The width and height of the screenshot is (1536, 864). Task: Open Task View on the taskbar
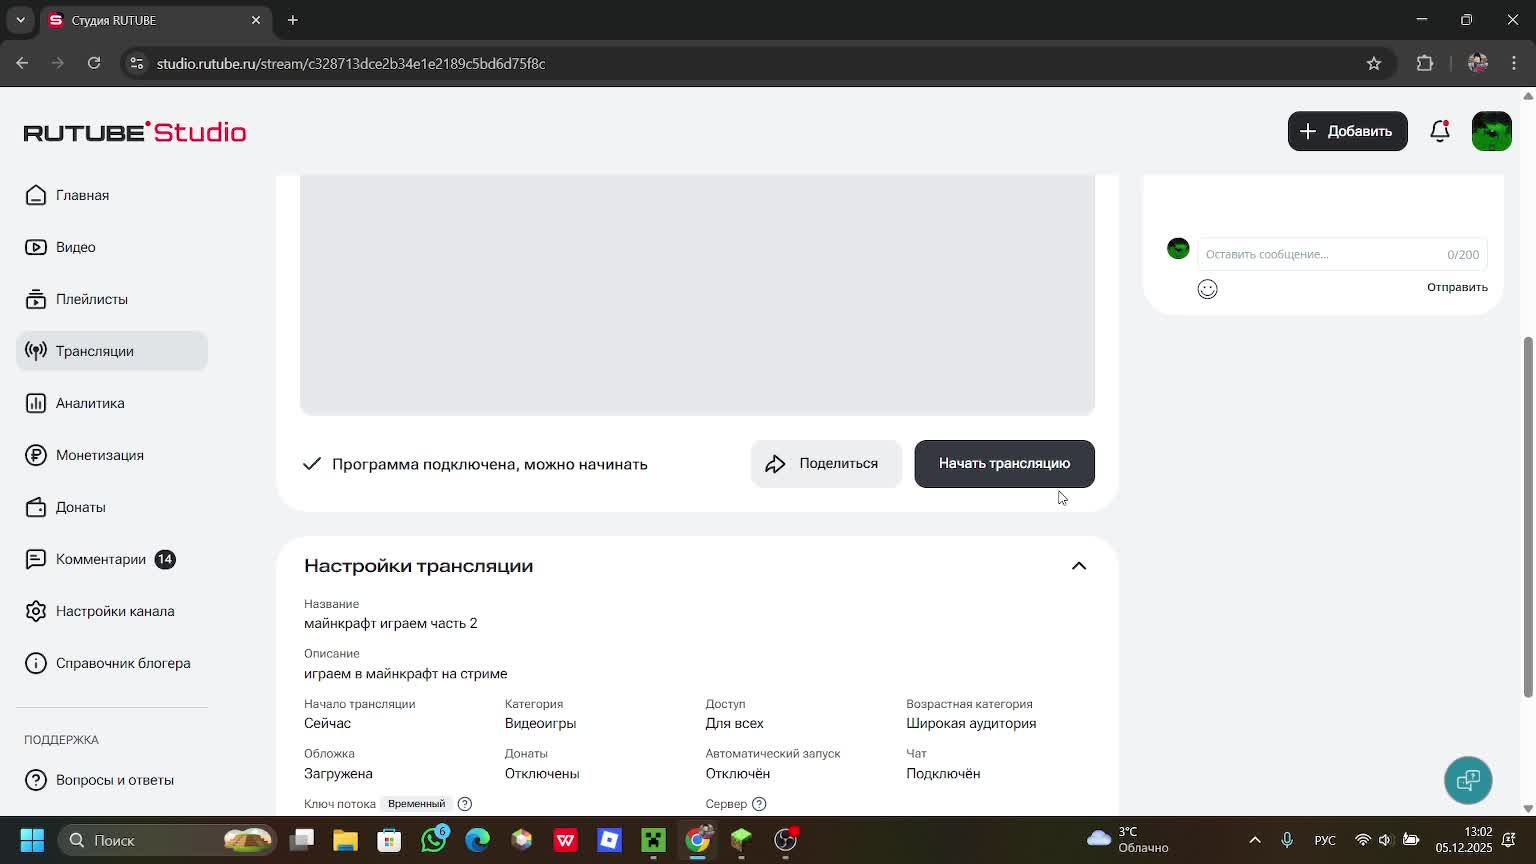[x=301, y=840]
